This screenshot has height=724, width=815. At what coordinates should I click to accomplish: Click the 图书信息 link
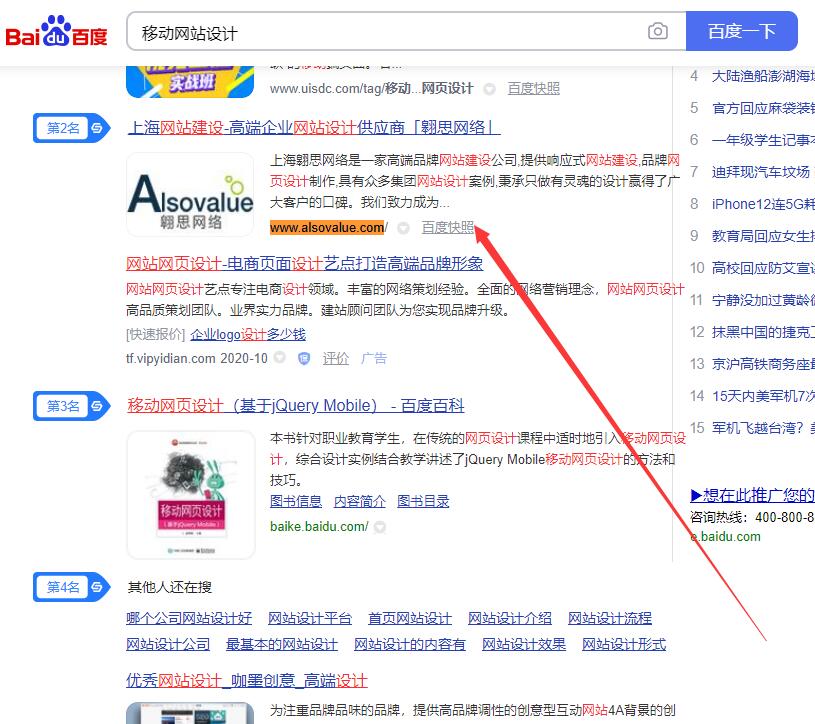(296, 501)
